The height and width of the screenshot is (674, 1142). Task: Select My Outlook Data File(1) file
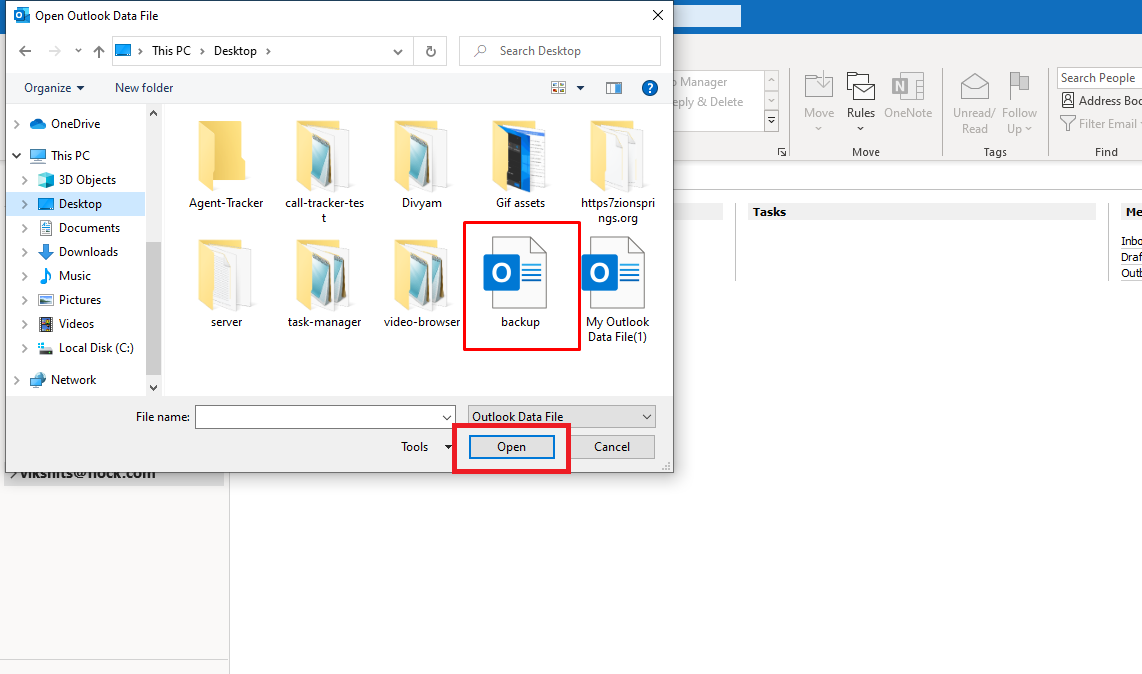coord(617,290)
